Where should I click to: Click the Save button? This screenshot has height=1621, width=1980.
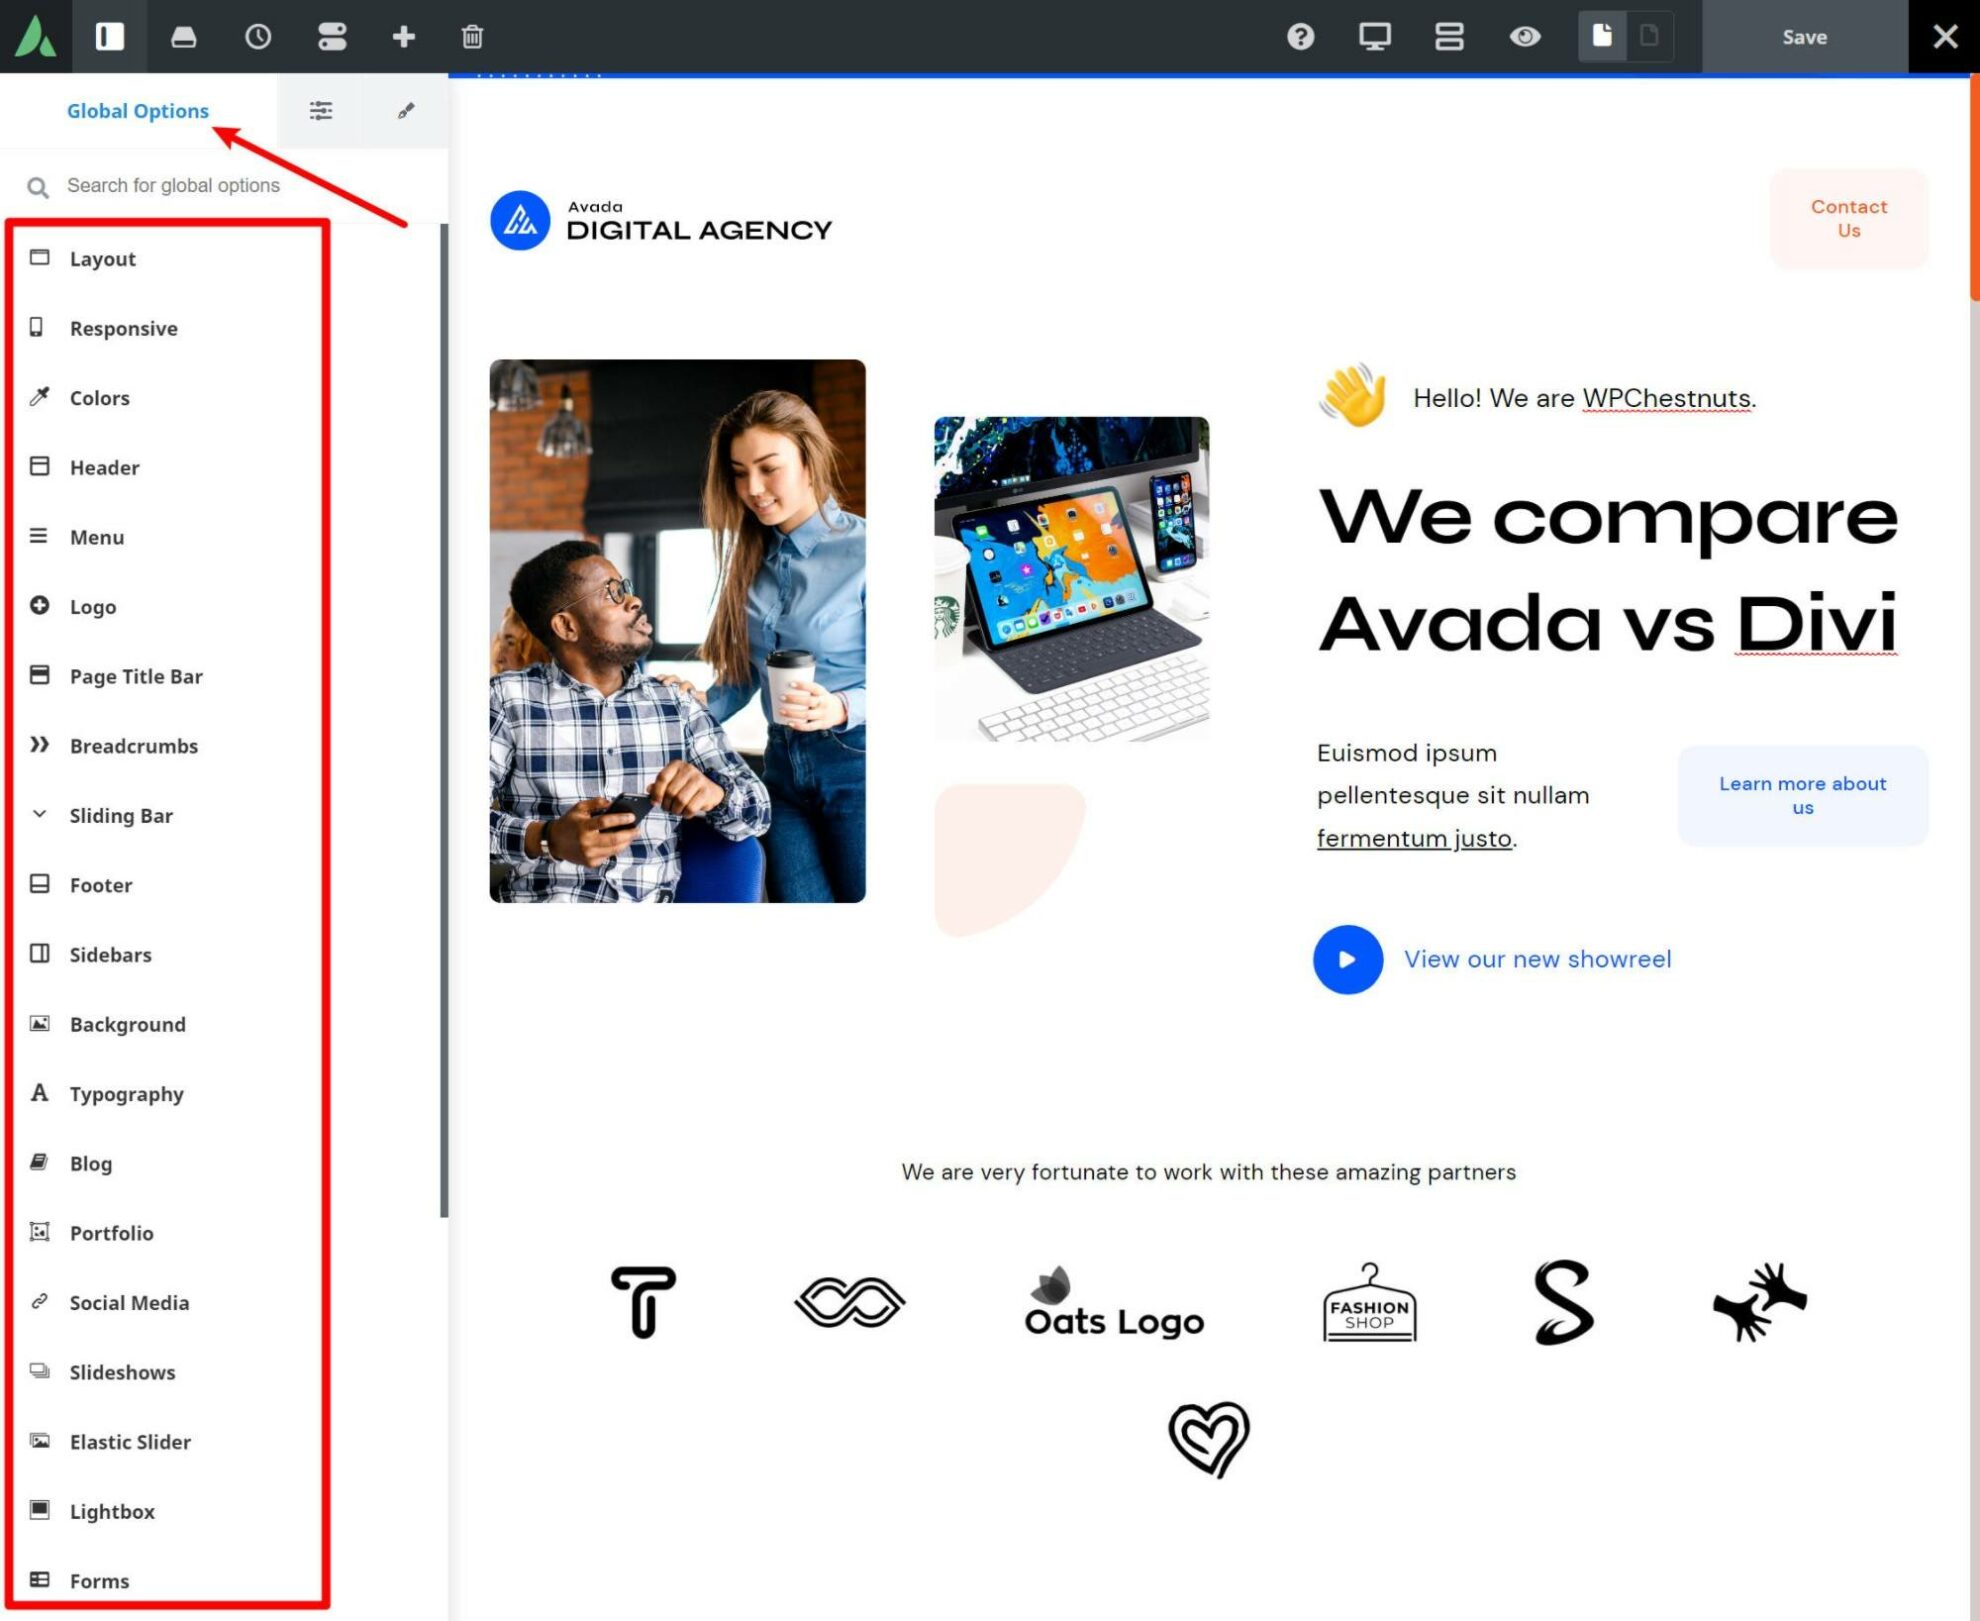click(x=1805, y=37)
